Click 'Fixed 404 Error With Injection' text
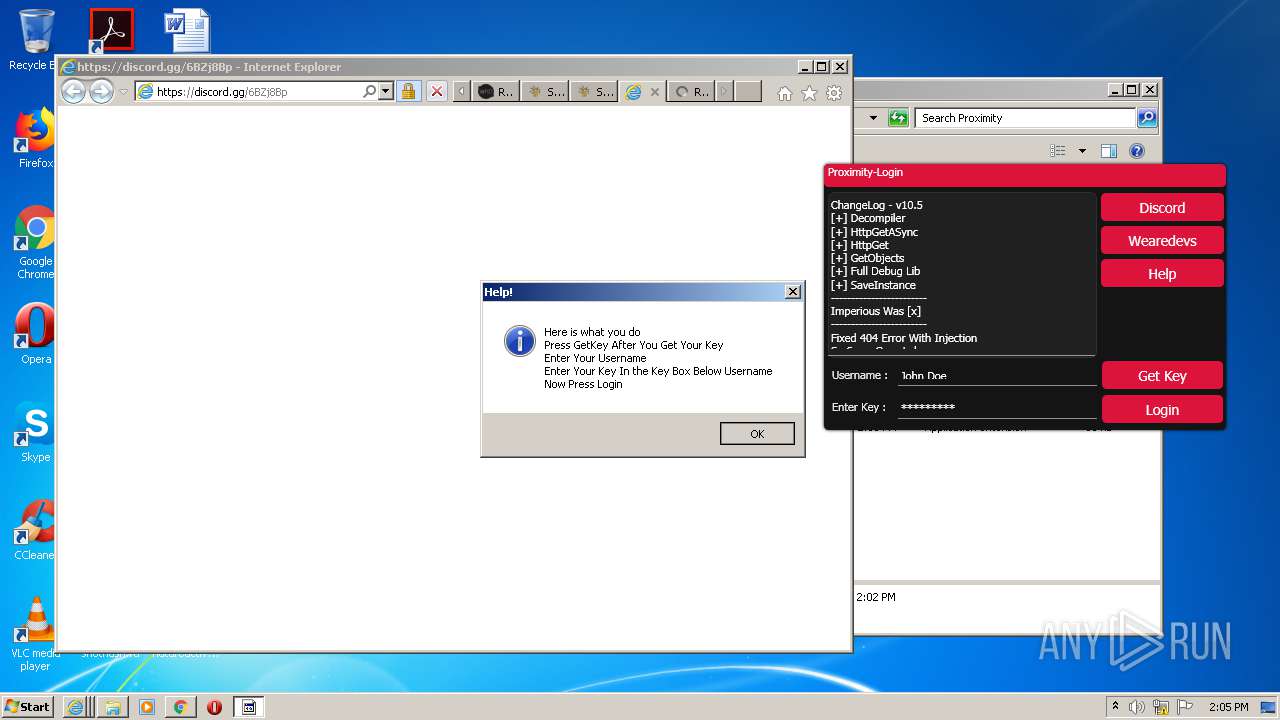The image size is (1280, 720). point(904,338)
